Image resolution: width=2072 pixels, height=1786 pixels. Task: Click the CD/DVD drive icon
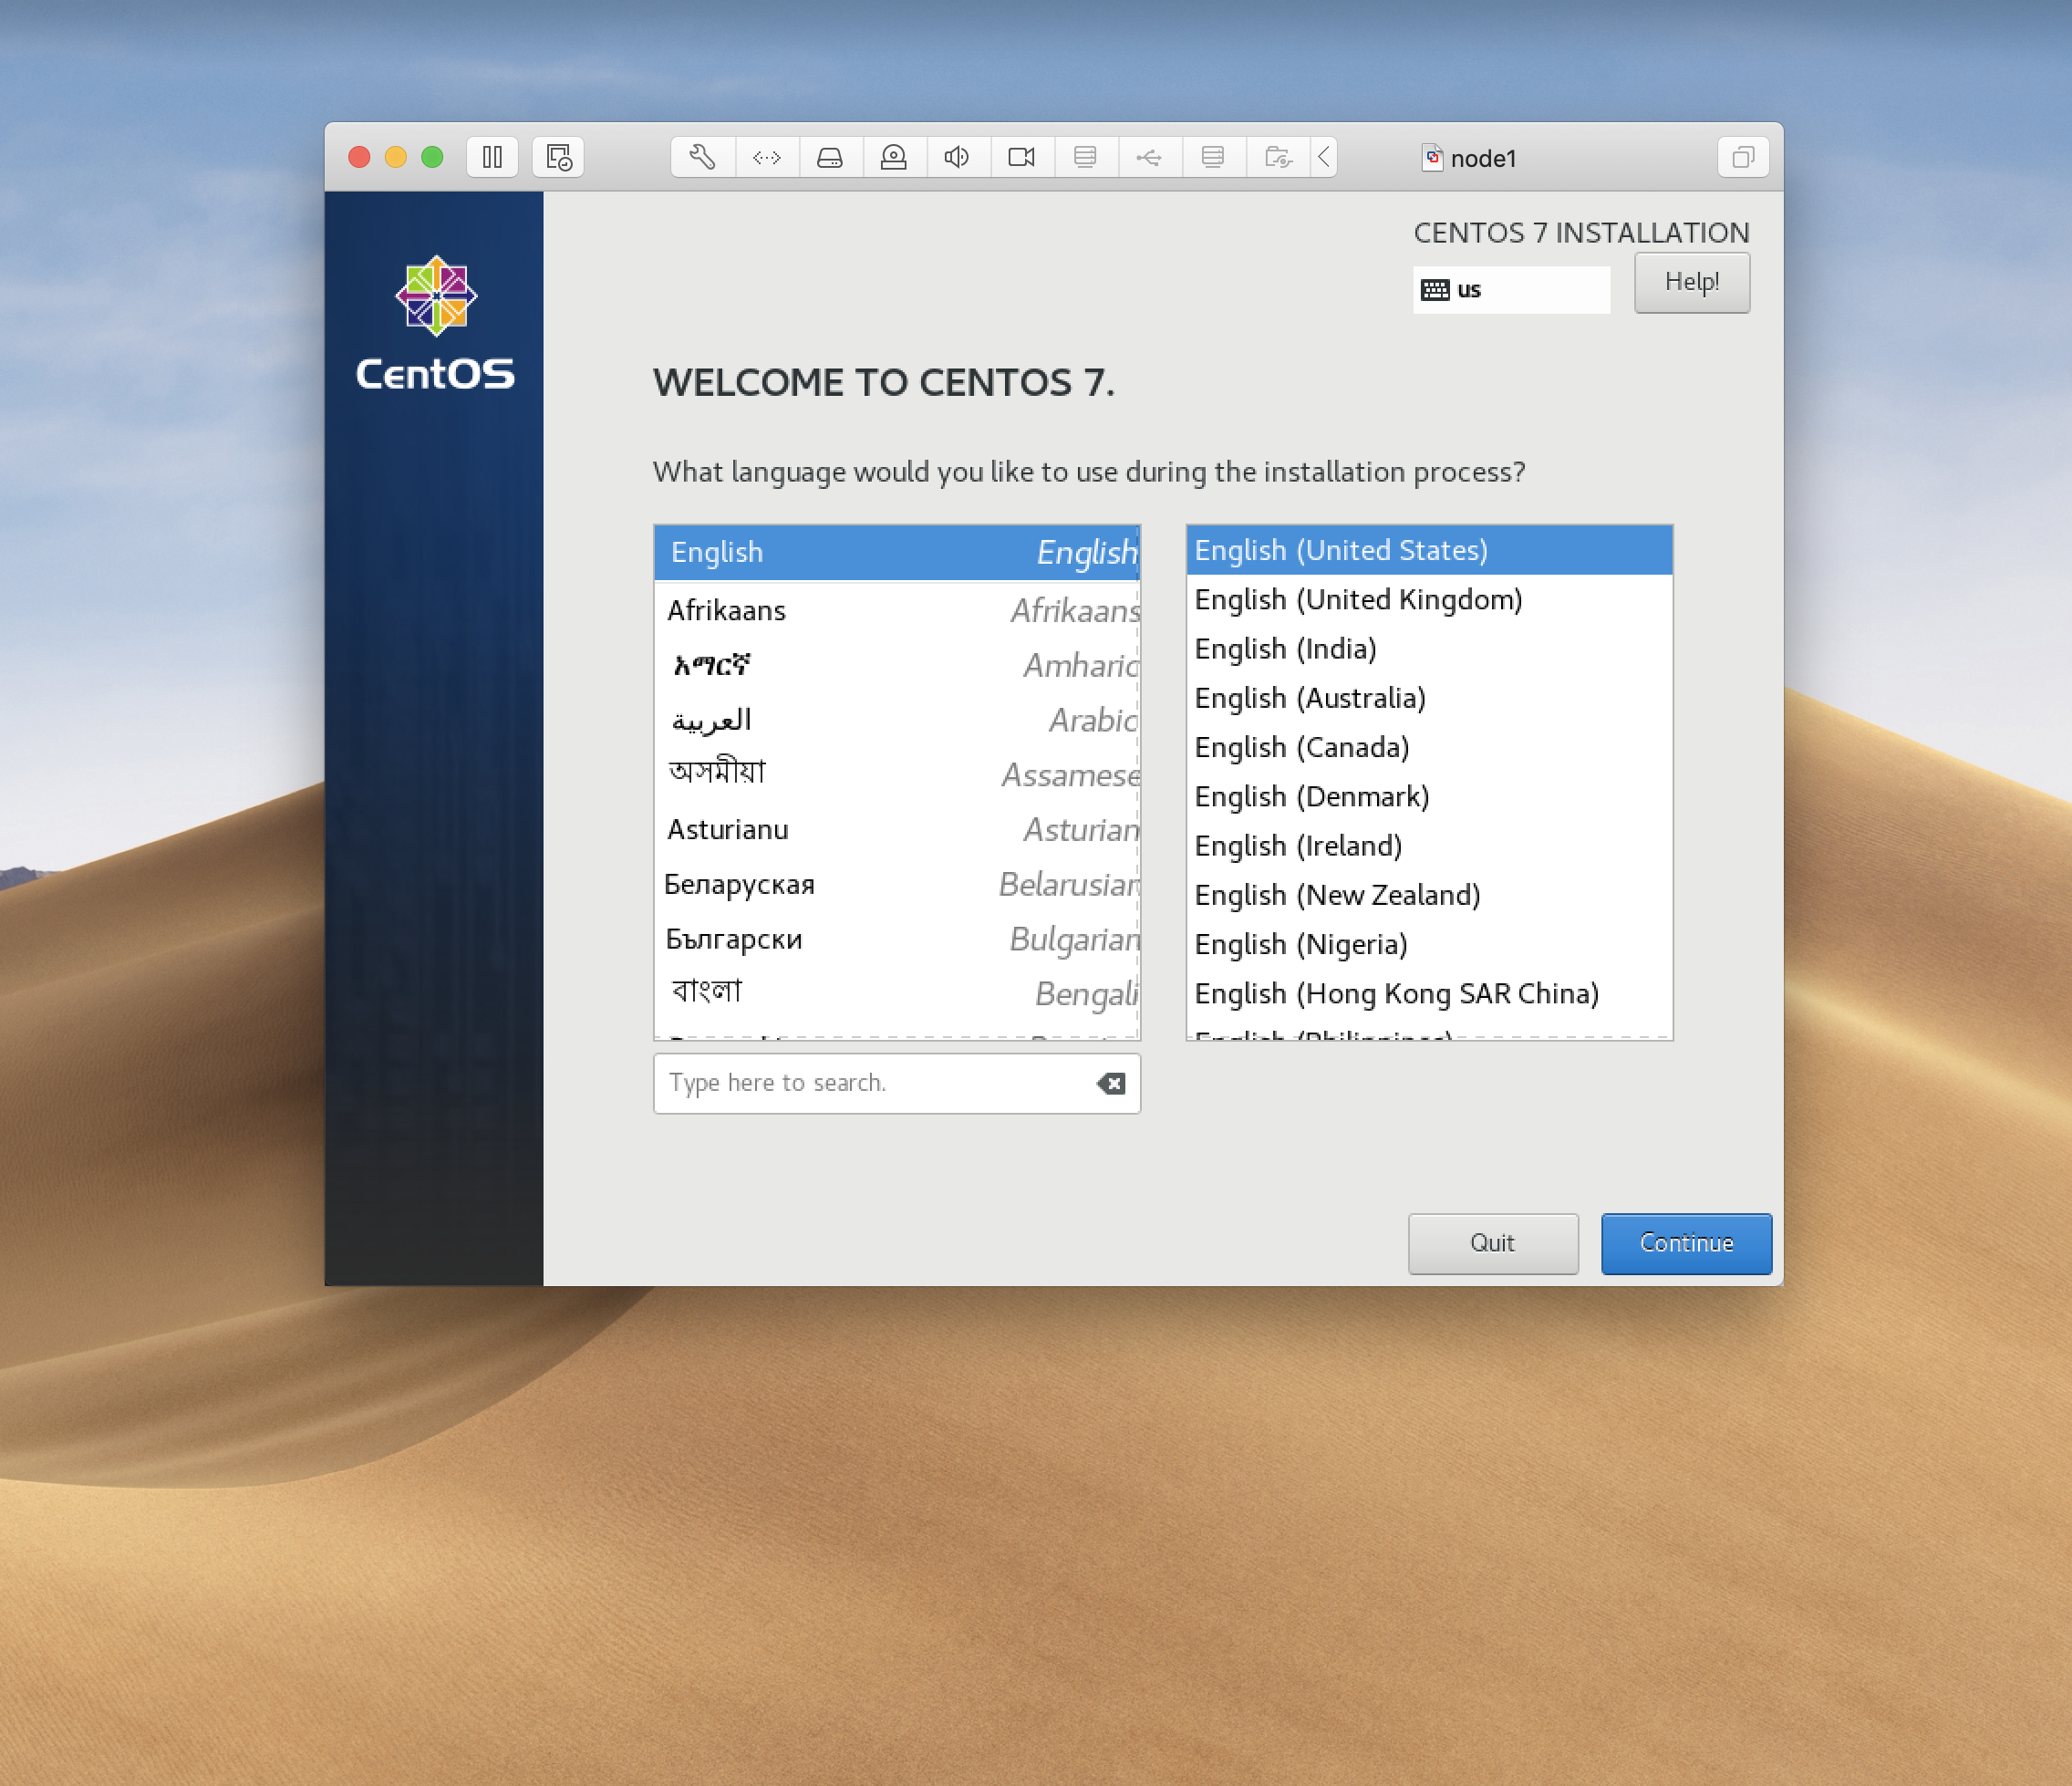(894, 157)
